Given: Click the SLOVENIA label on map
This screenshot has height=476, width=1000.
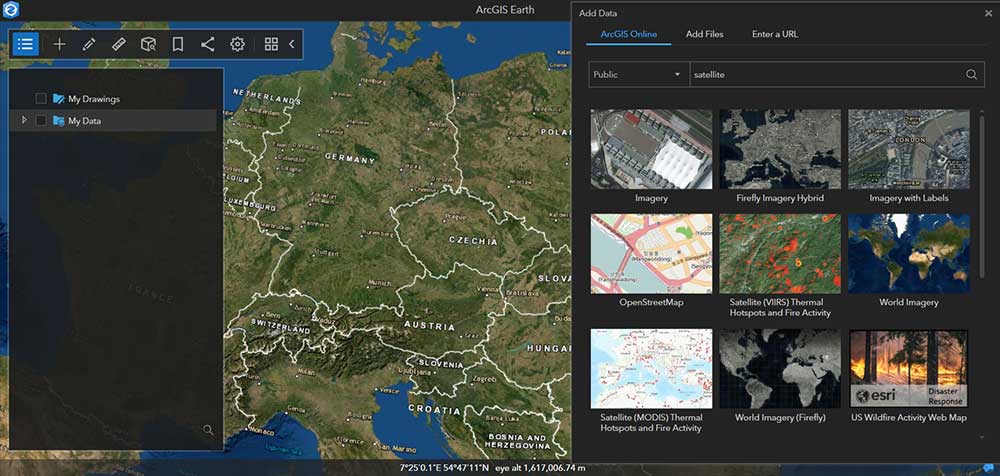Looking at the screenshot, I should pos(441,364).
